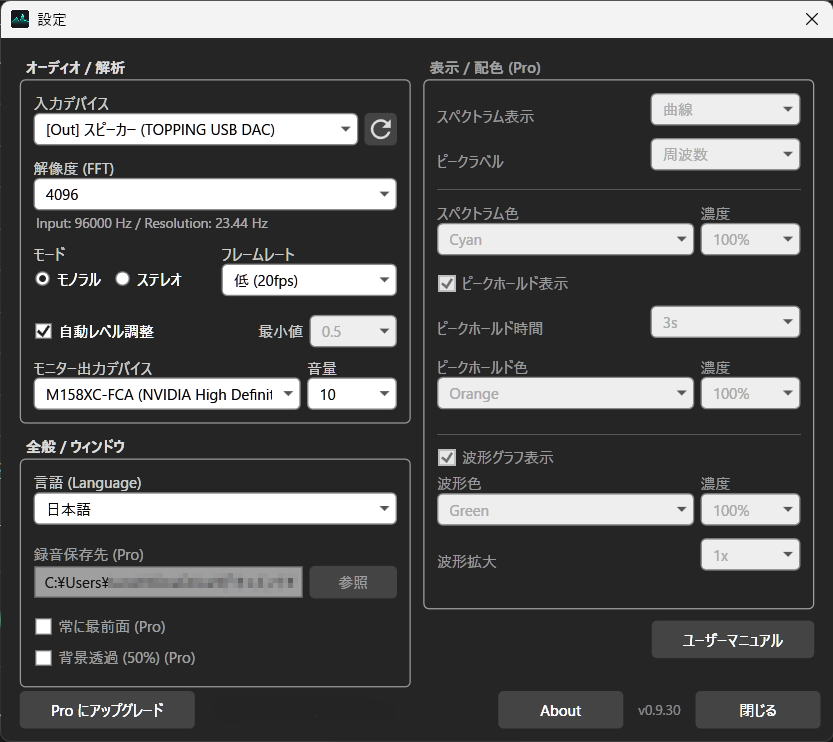Open the ピークラベル 周波数 dropdown
The image size is (833, 742).
pos(725,155)
